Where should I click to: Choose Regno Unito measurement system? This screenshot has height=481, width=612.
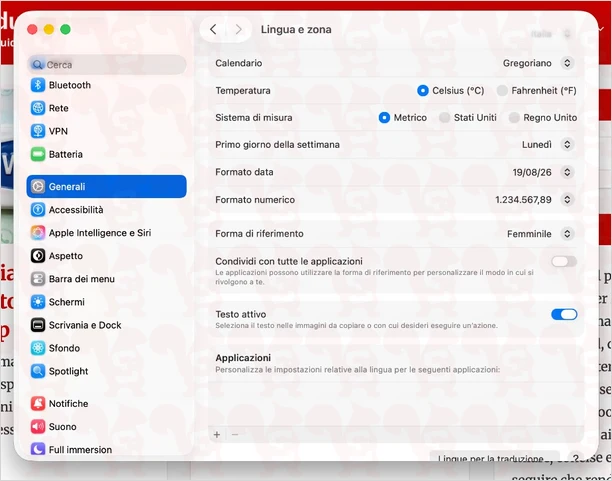[514, 118]
